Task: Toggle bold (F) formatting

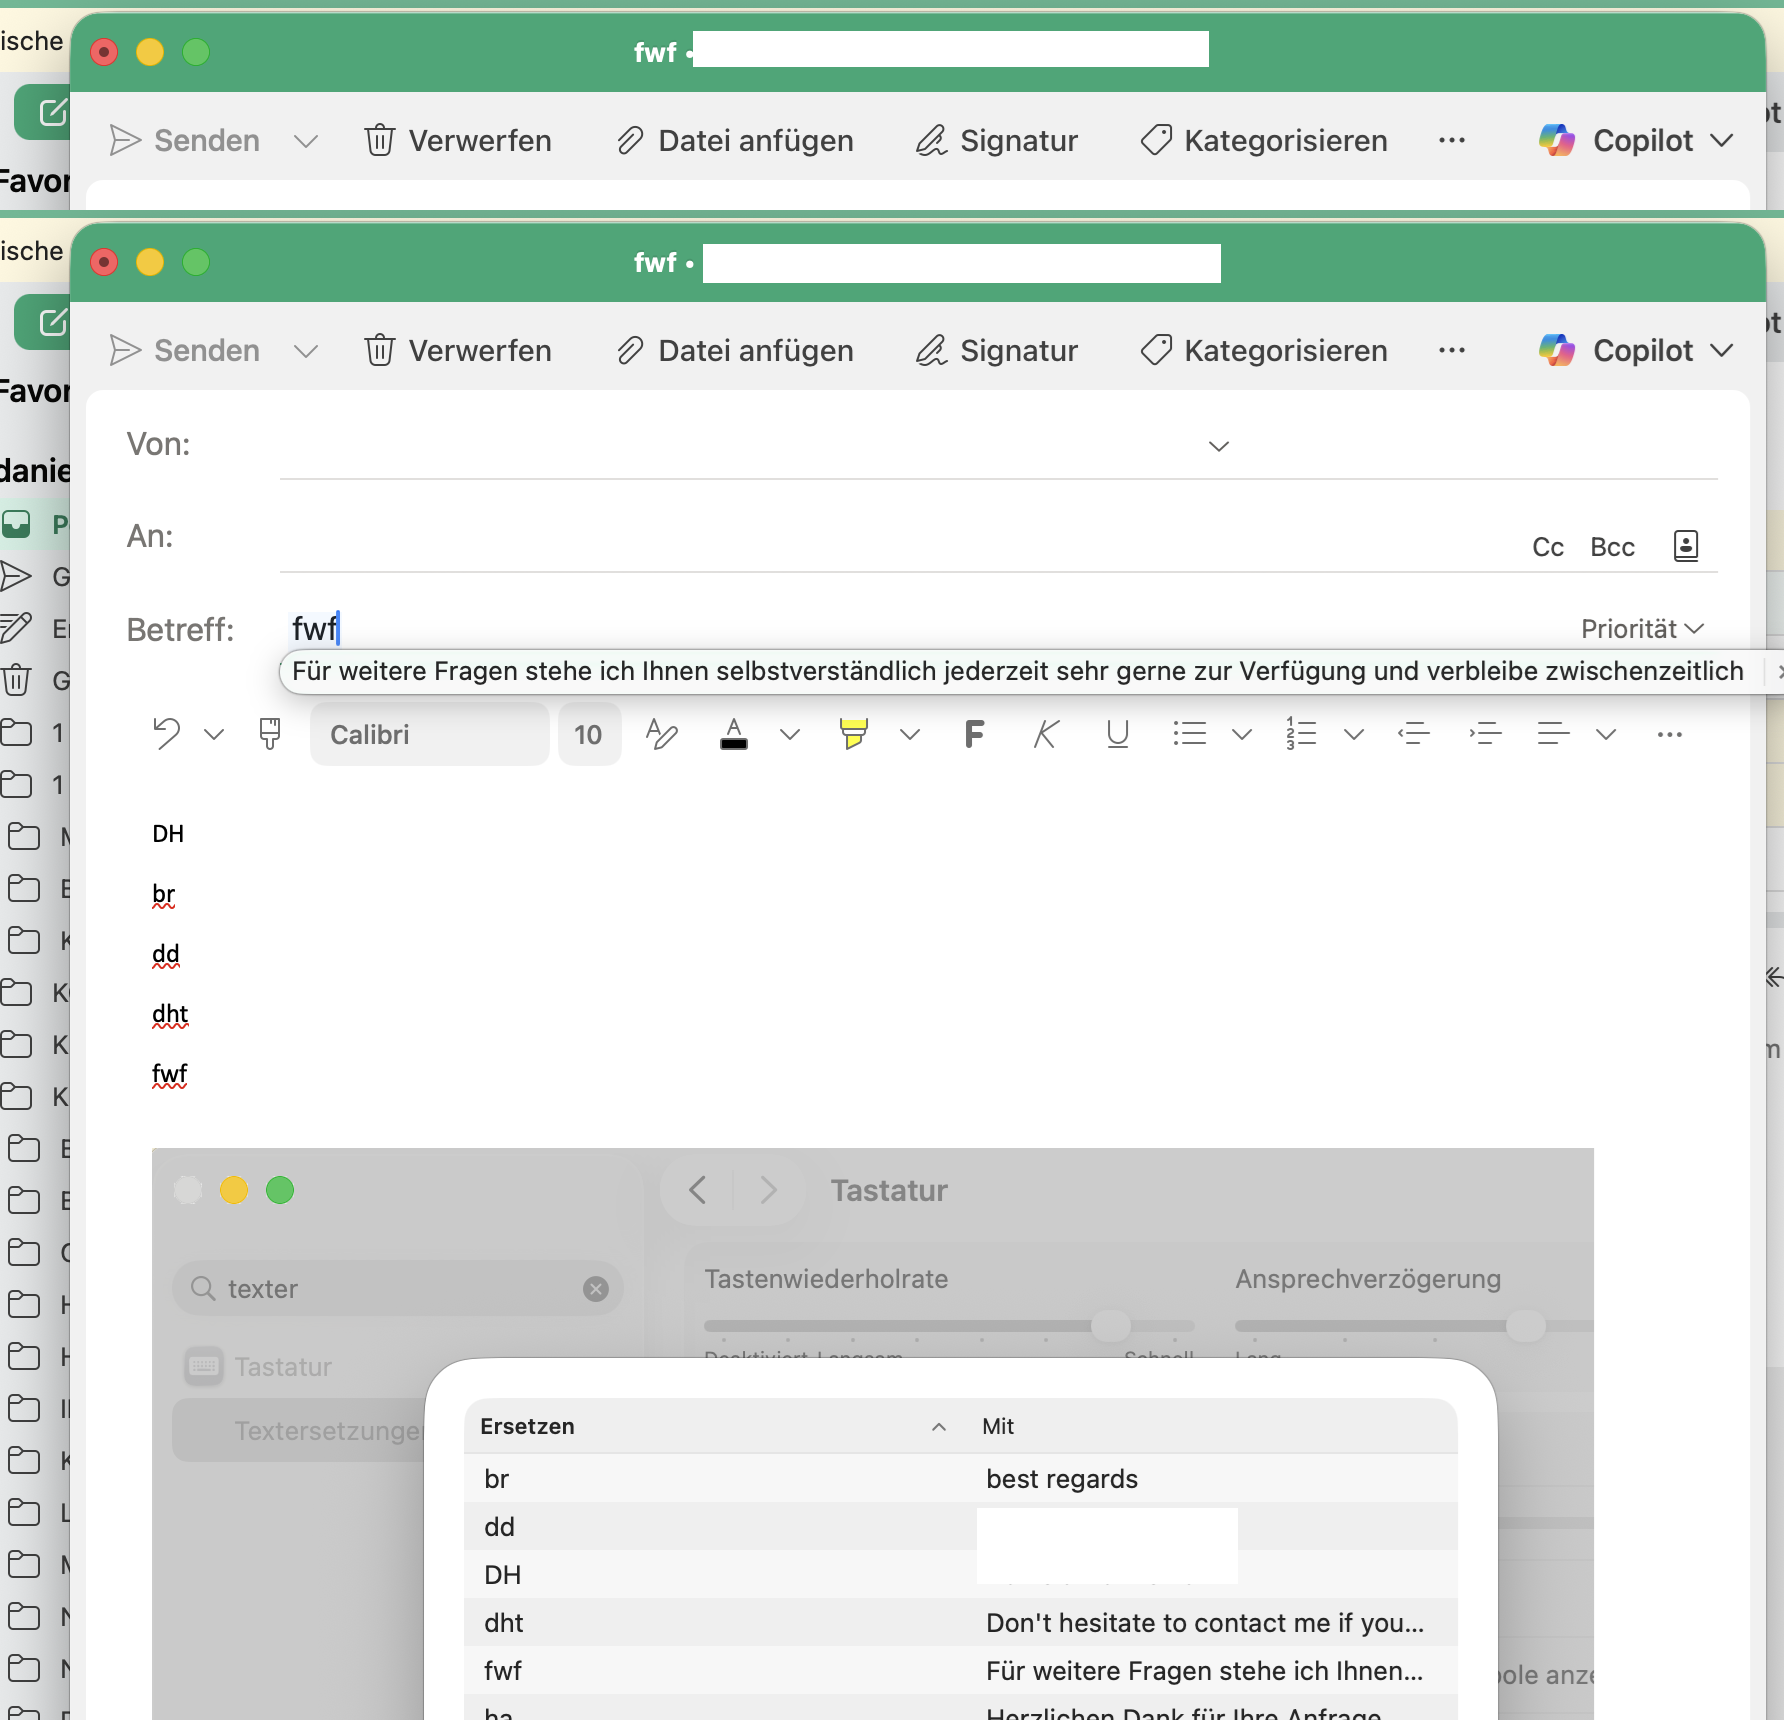Action: click(975, 734)
